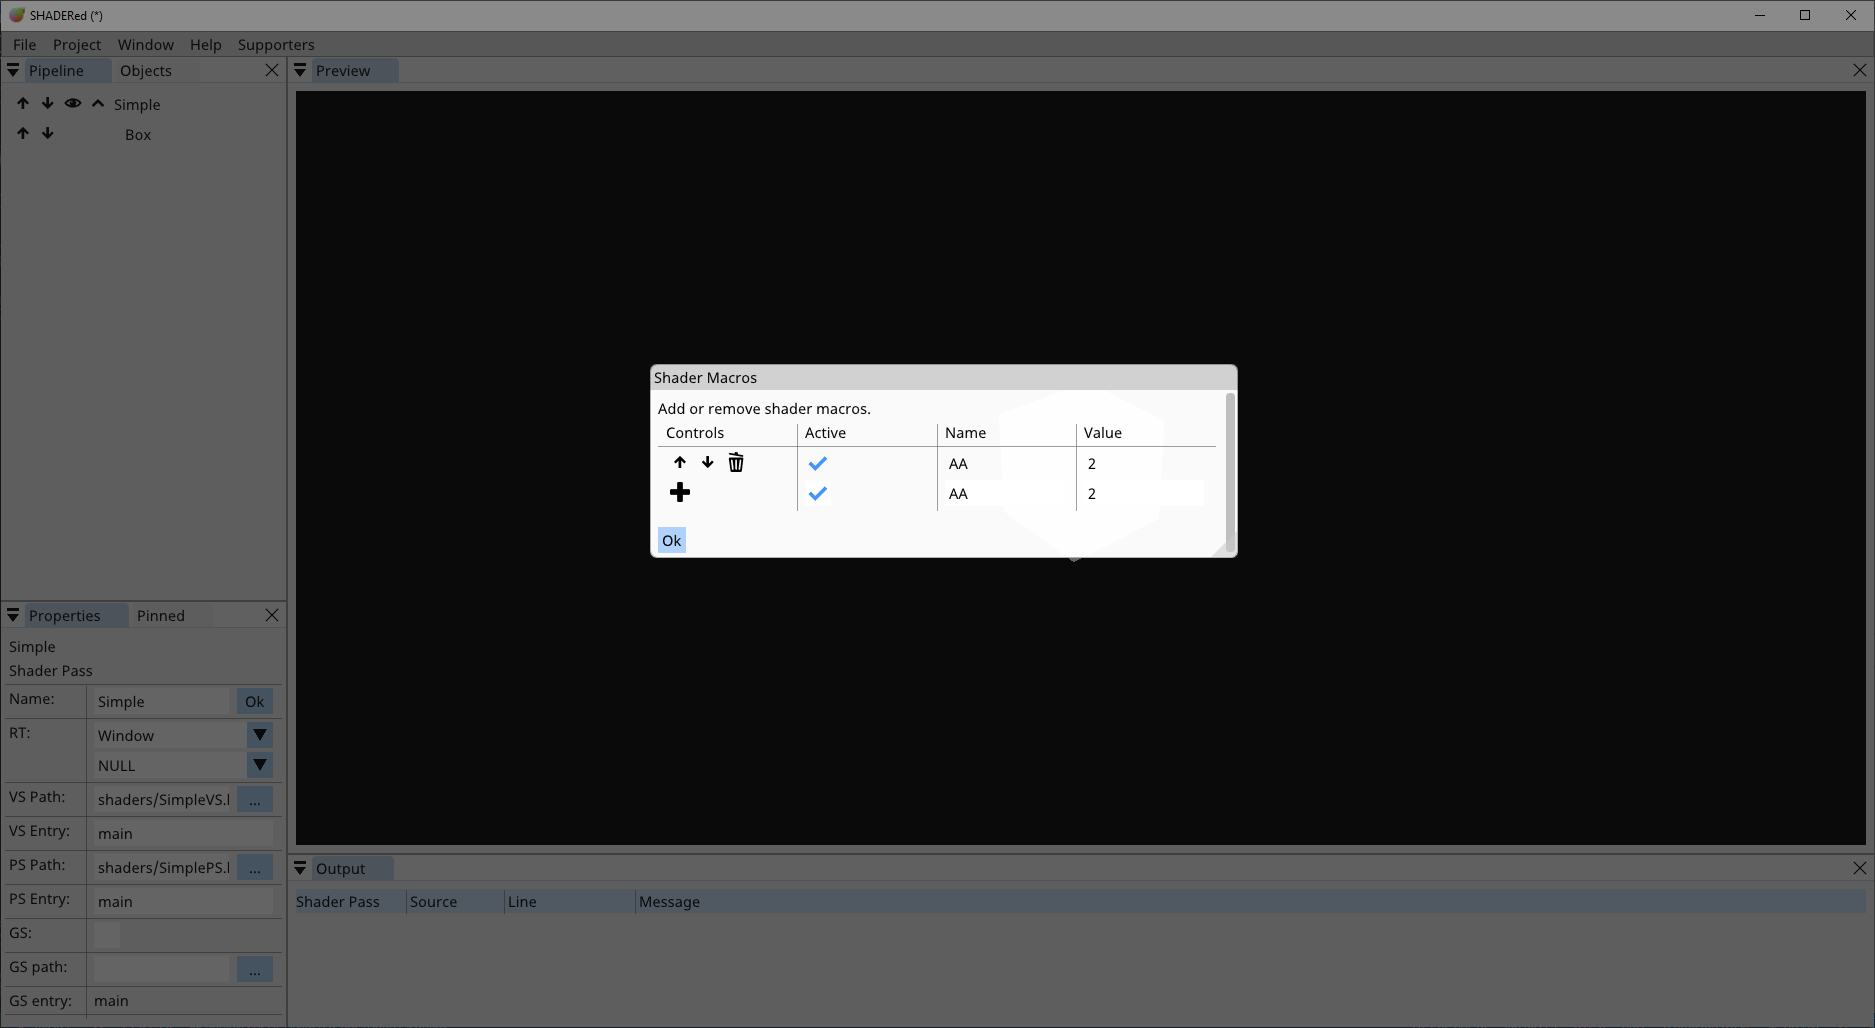Edit PS Entry main field
This screenshot has height=1028, width=1875.
183,901
